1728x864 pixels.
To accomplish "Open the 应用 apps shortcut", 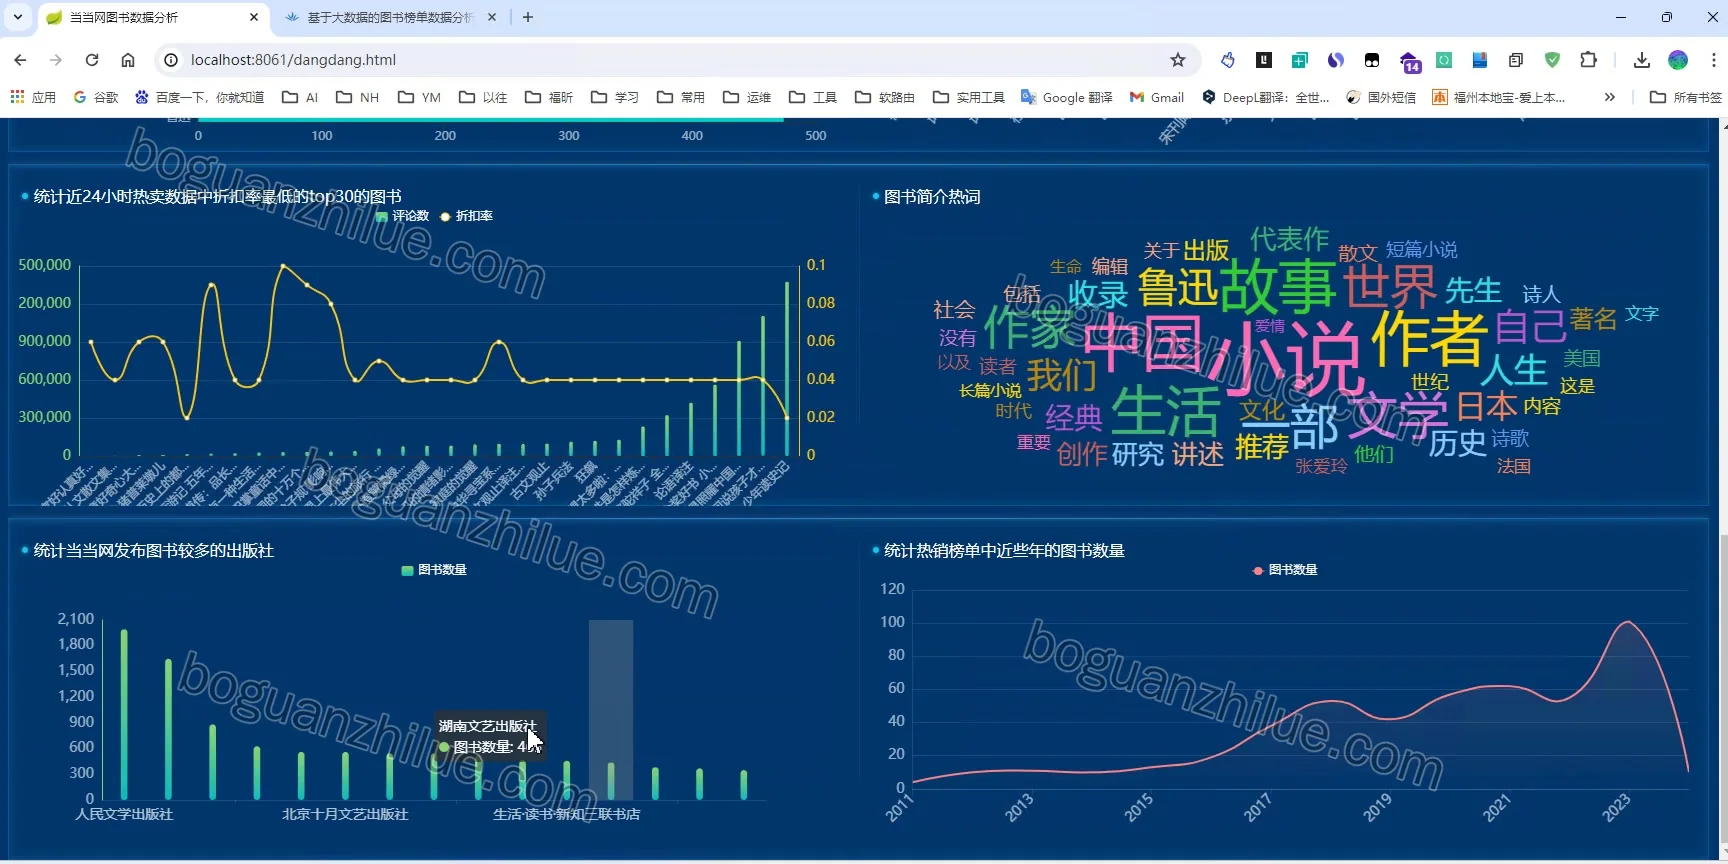I will coord(33,97).
